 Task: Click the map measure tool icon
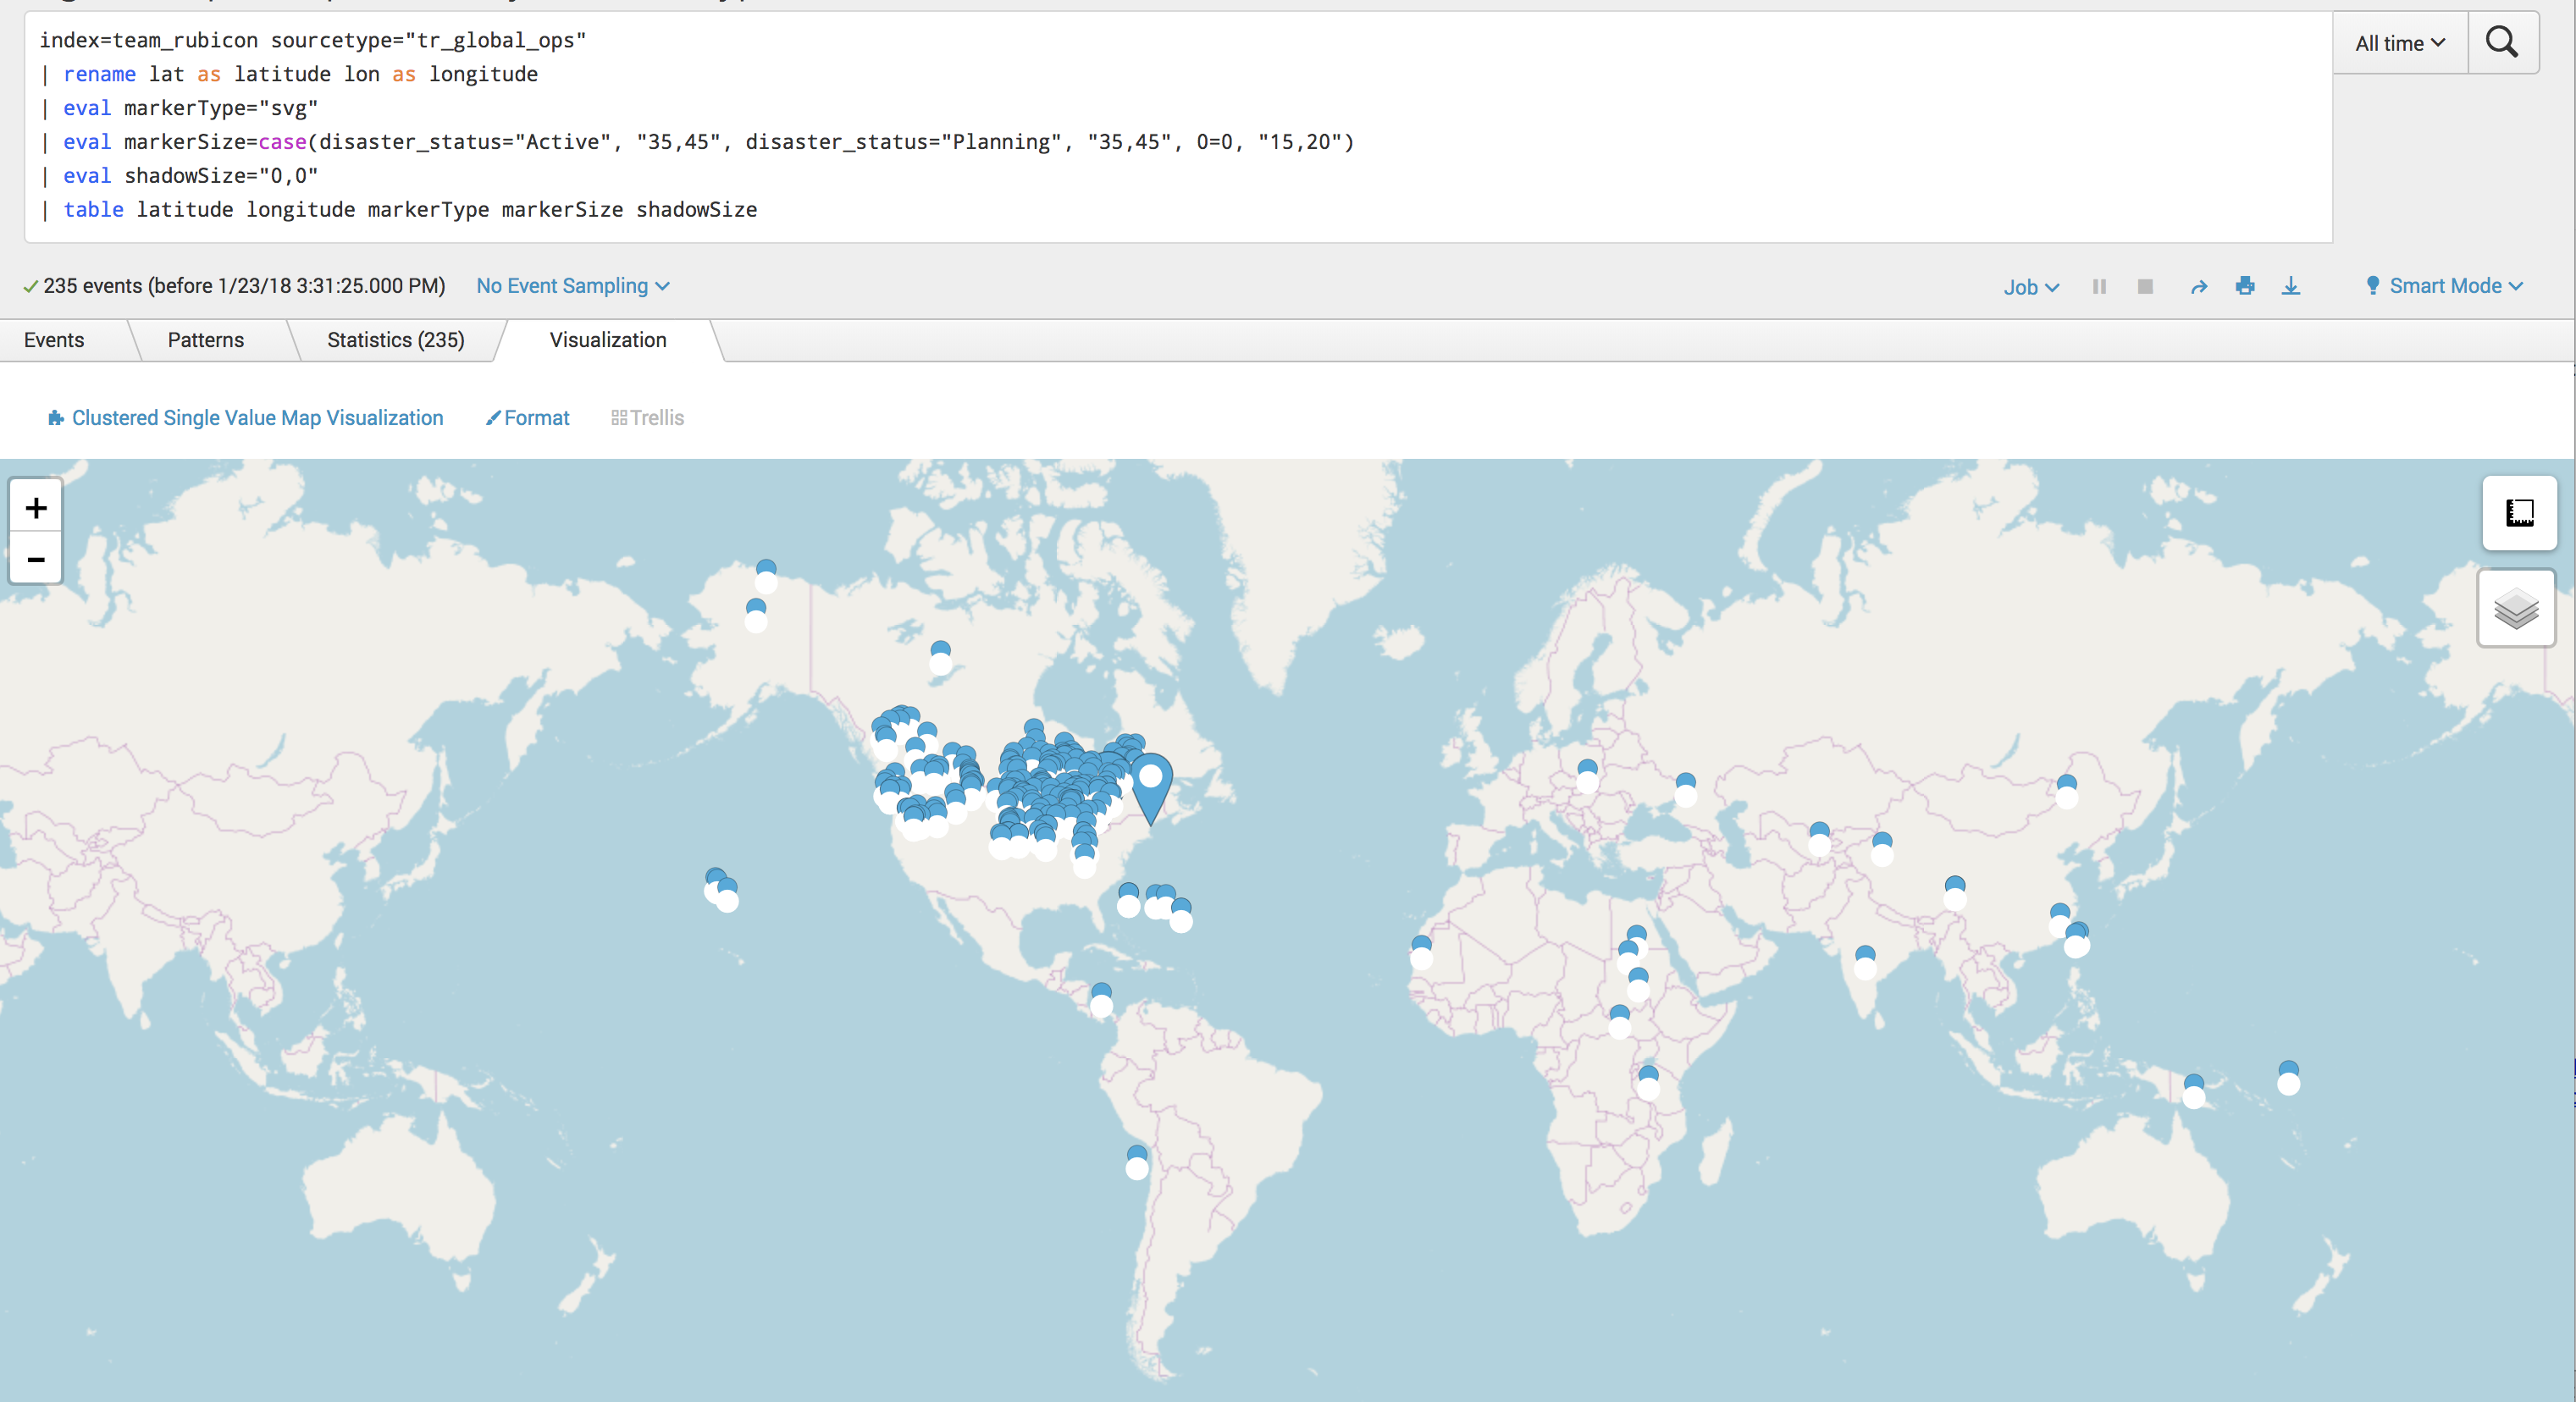[2519, 513]
